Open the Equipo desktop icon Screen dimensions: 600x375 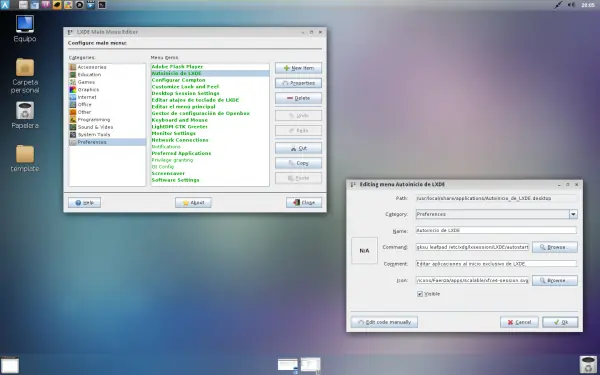25,28
